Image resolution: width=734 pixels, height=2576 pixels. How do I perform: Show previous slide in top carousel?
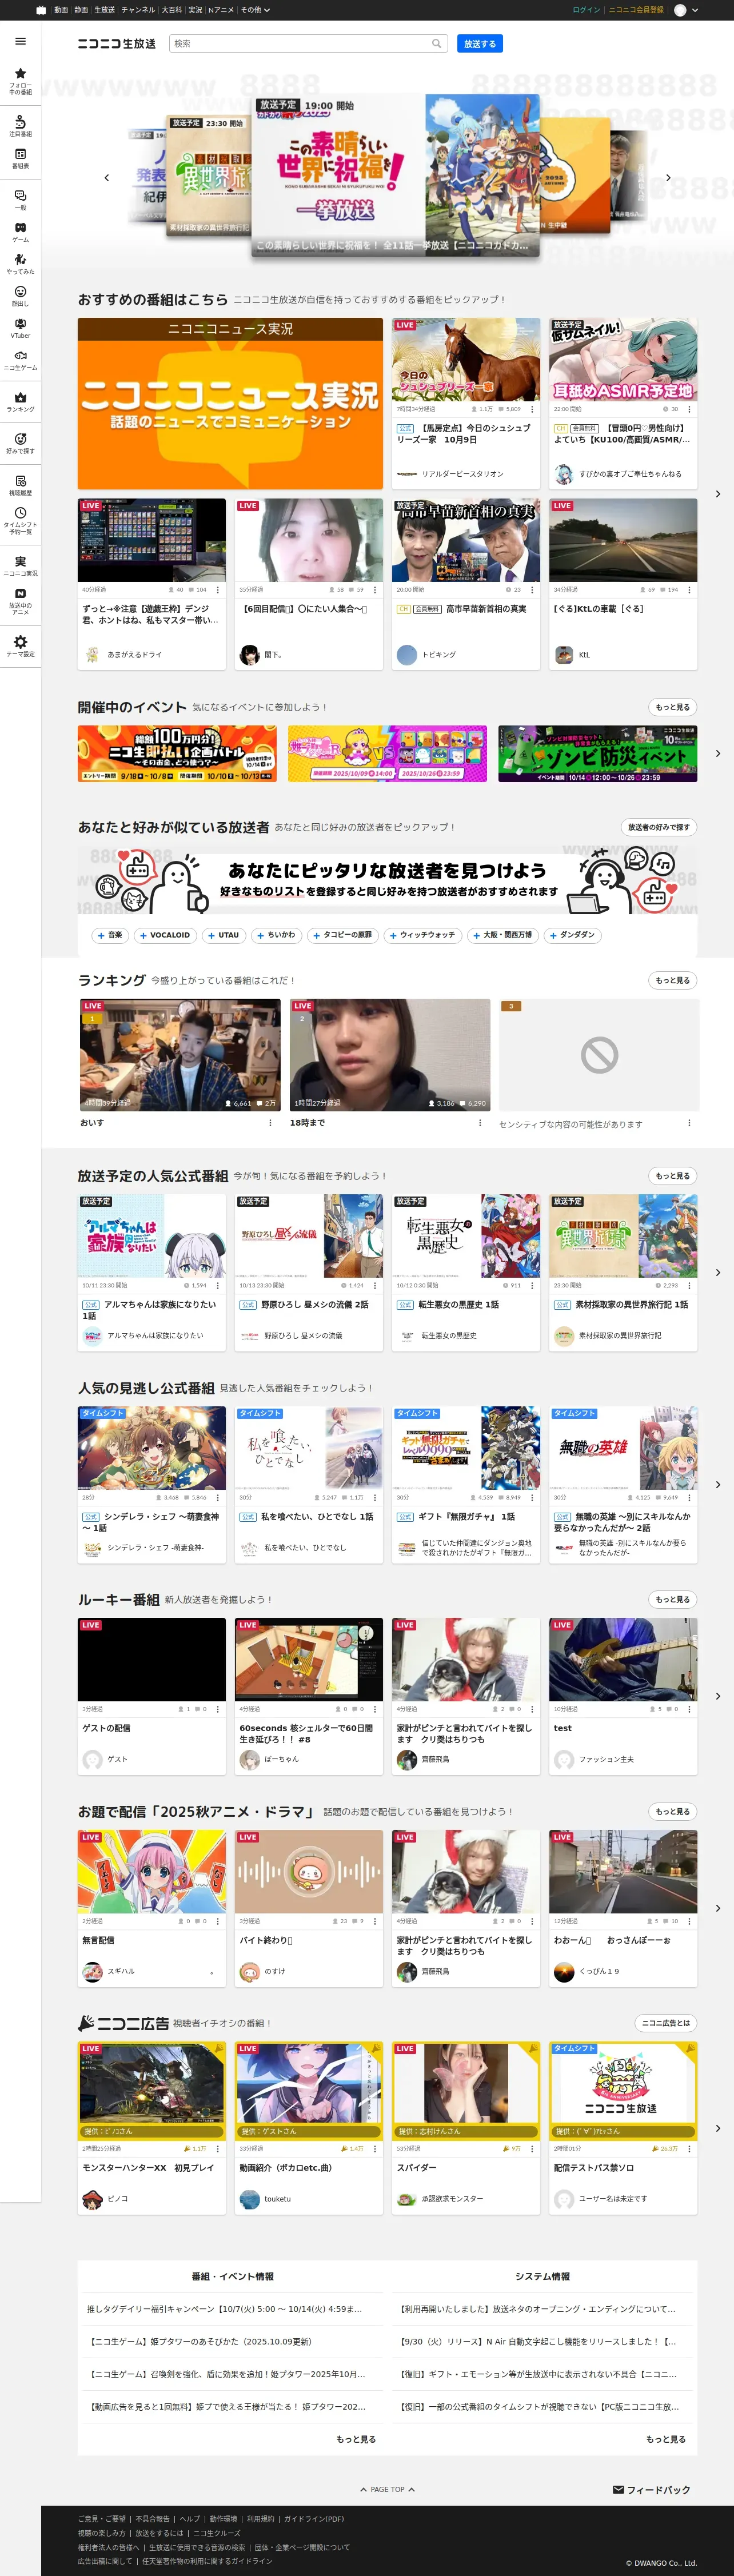pyautogui.click(x=107, y=177)
